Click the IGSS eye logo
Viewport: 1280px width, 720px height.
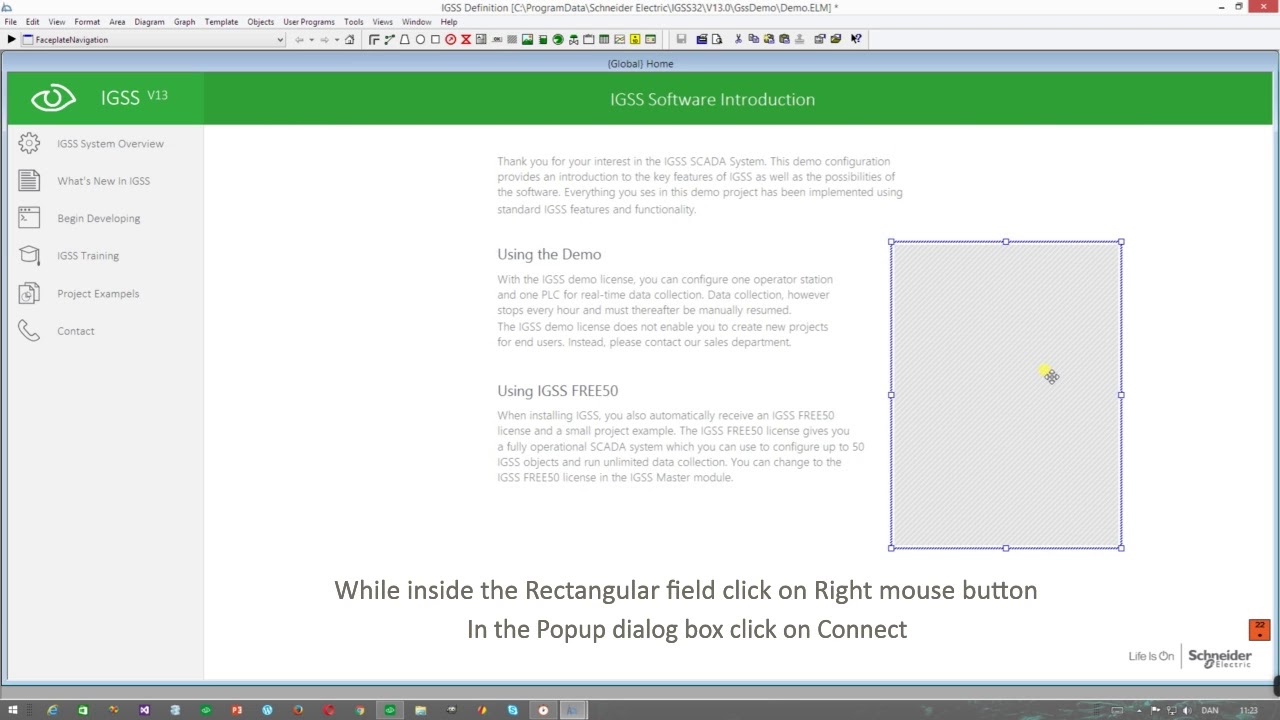pyautogui.click(x=53, y=98)
